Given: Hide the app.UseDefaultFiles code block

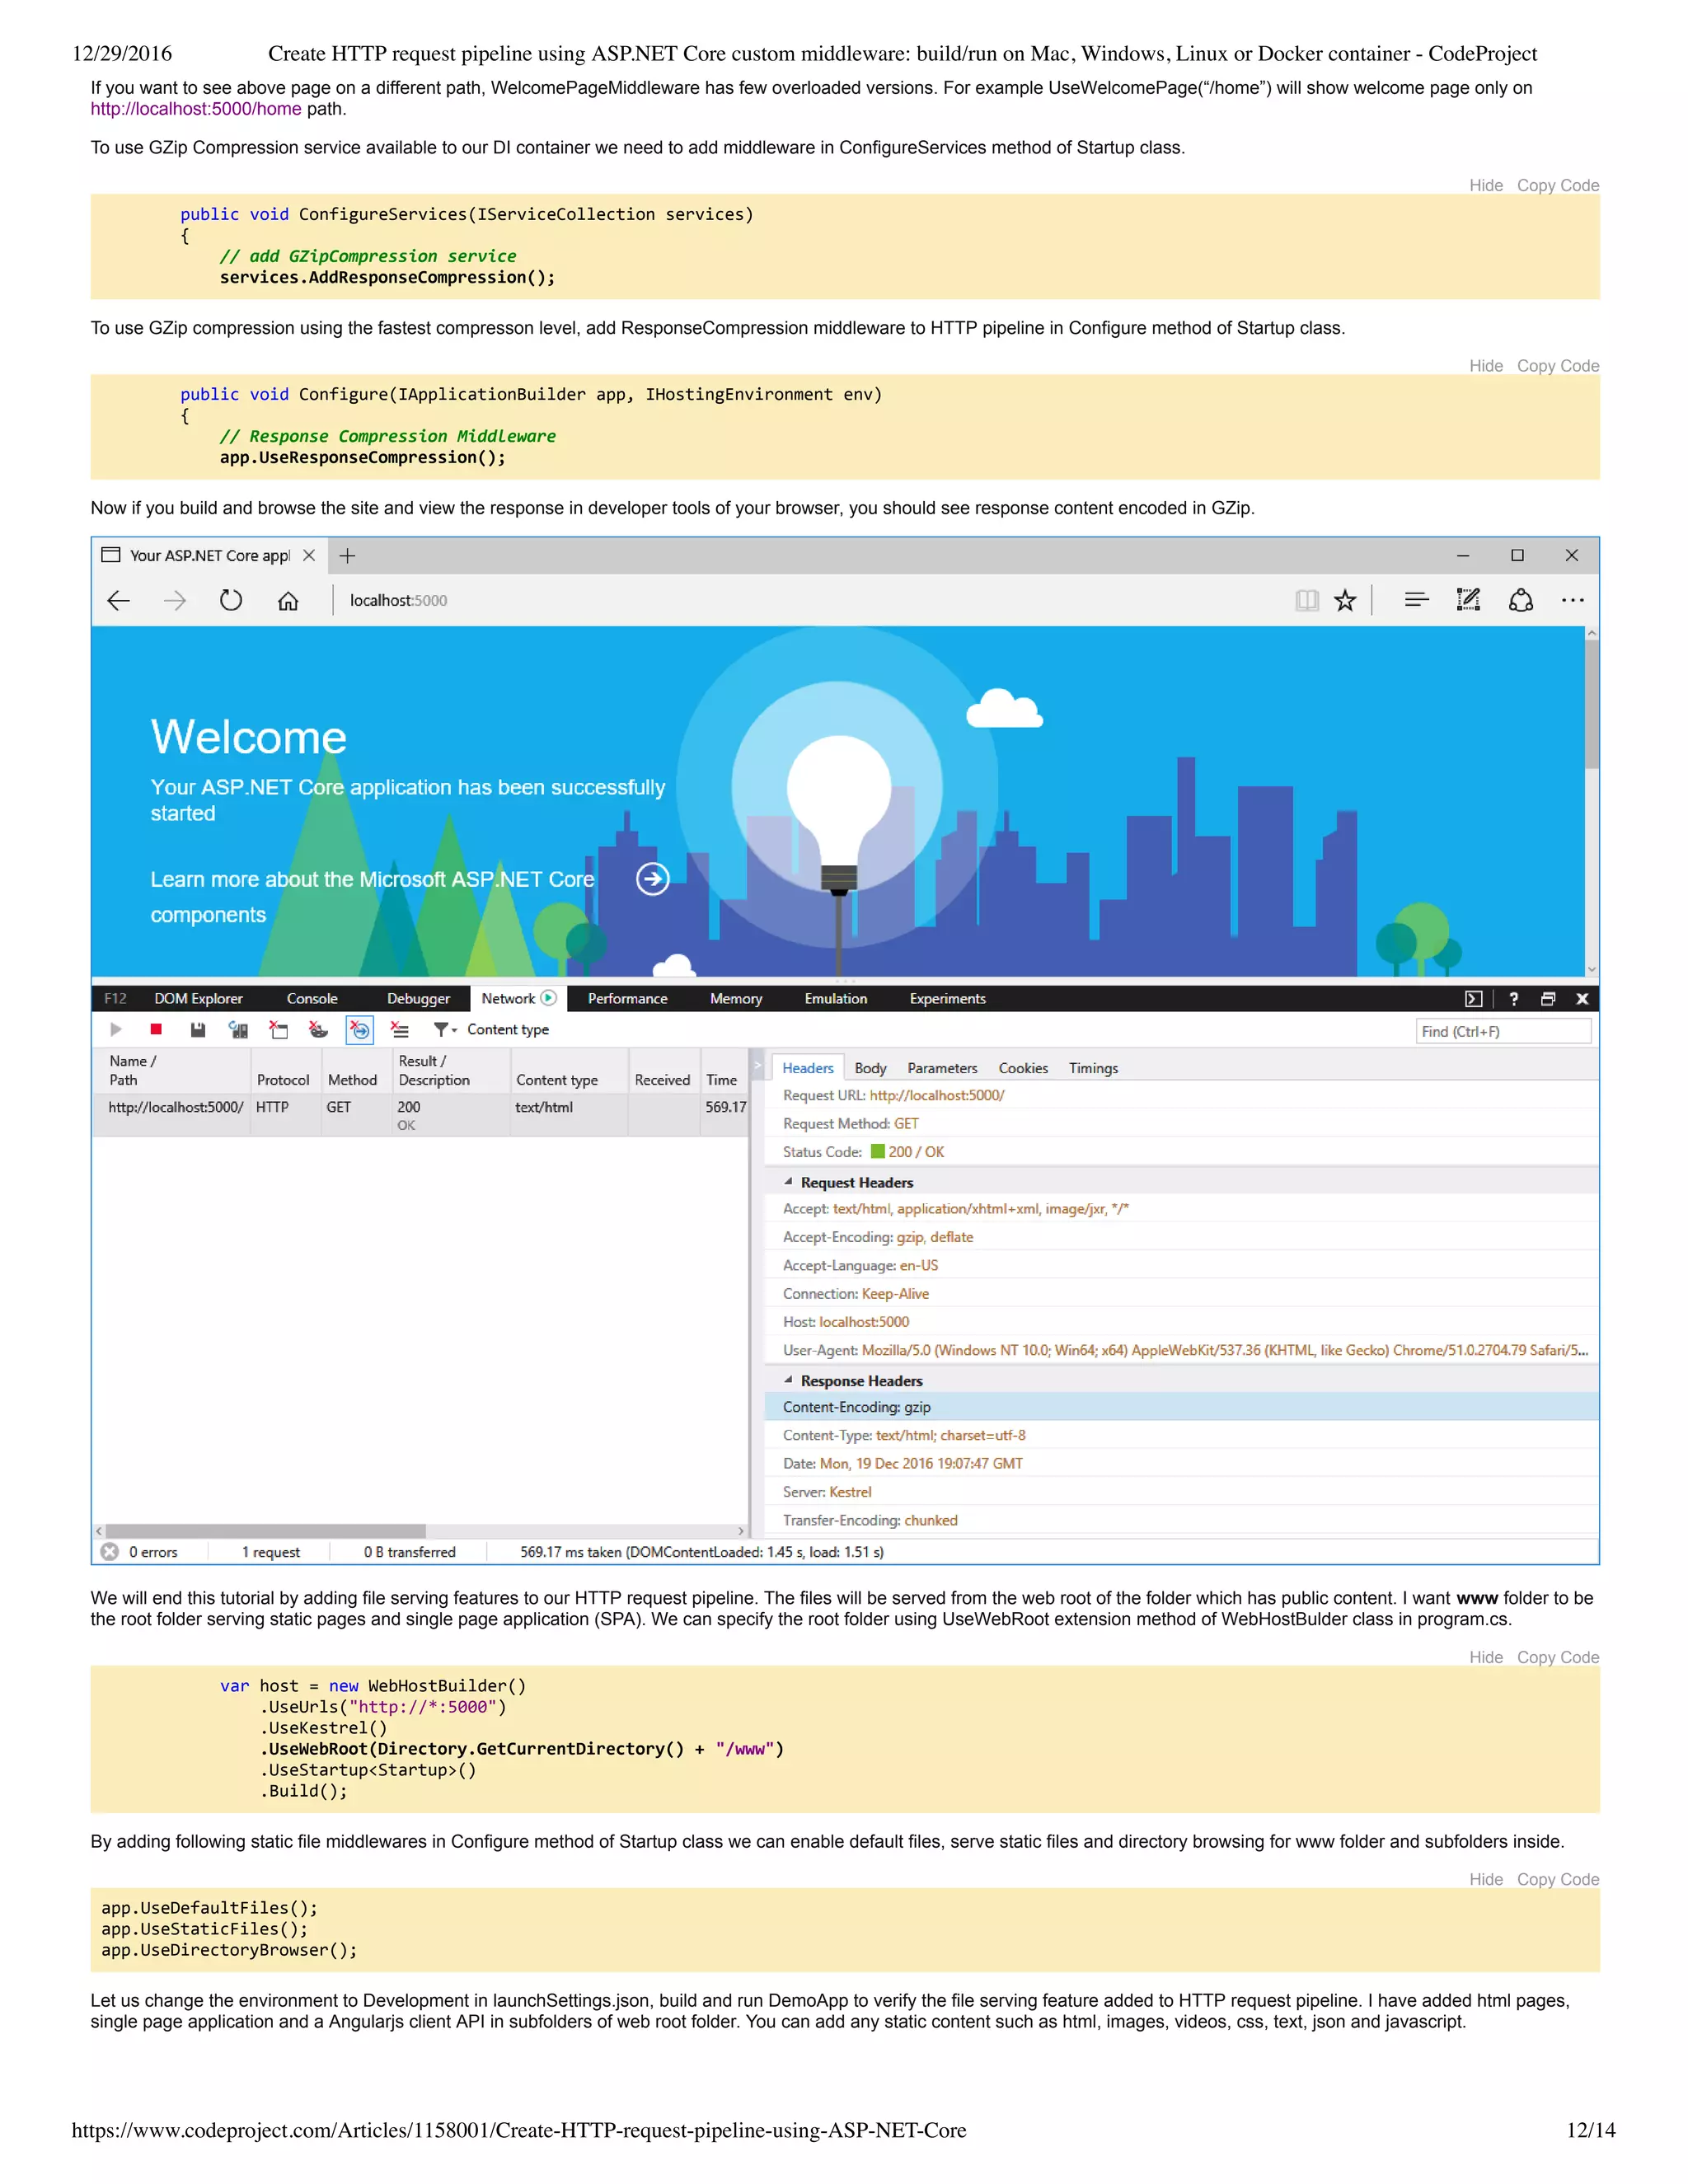Looking at the screenshot, I should 1486,1879.
